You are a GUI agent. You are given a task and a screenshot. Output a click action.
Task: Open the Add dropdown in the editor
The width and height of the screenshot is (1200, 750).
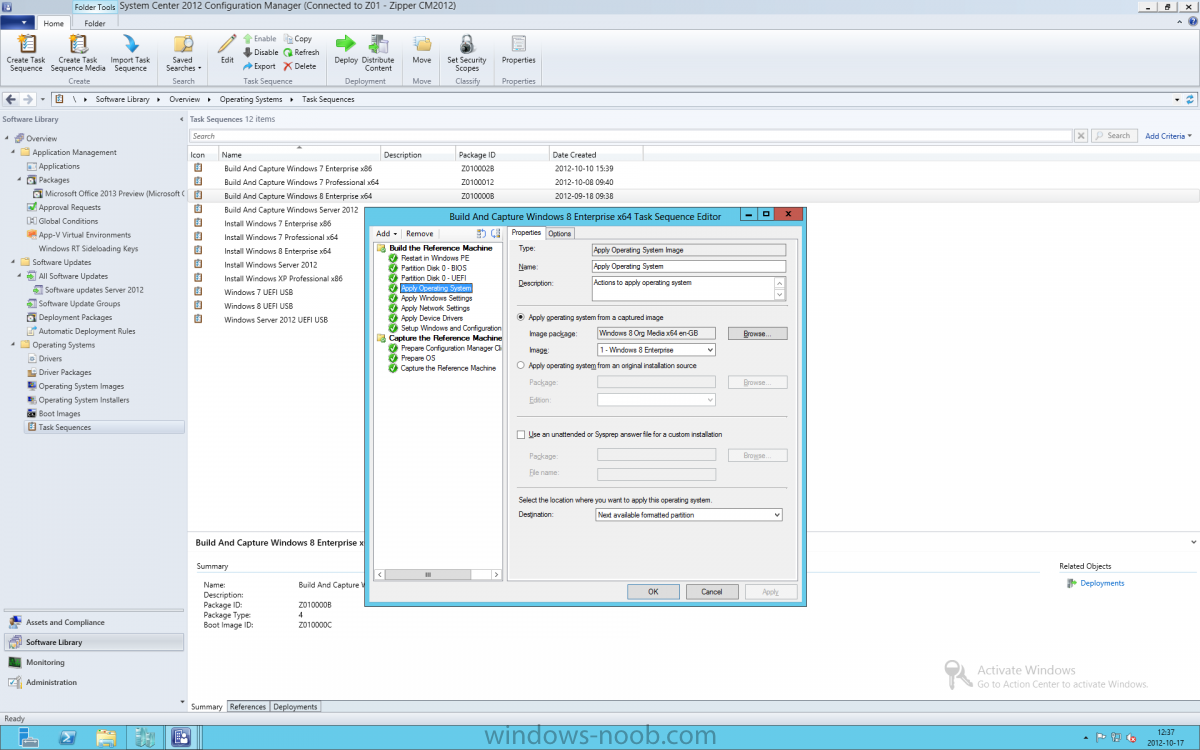click(387, 234)
